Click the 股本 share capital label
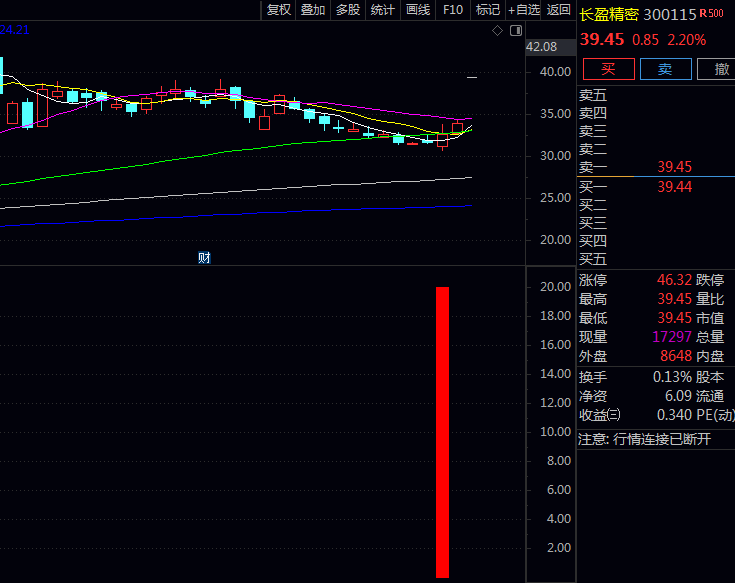The image size is (735, 583). [710, 377]
